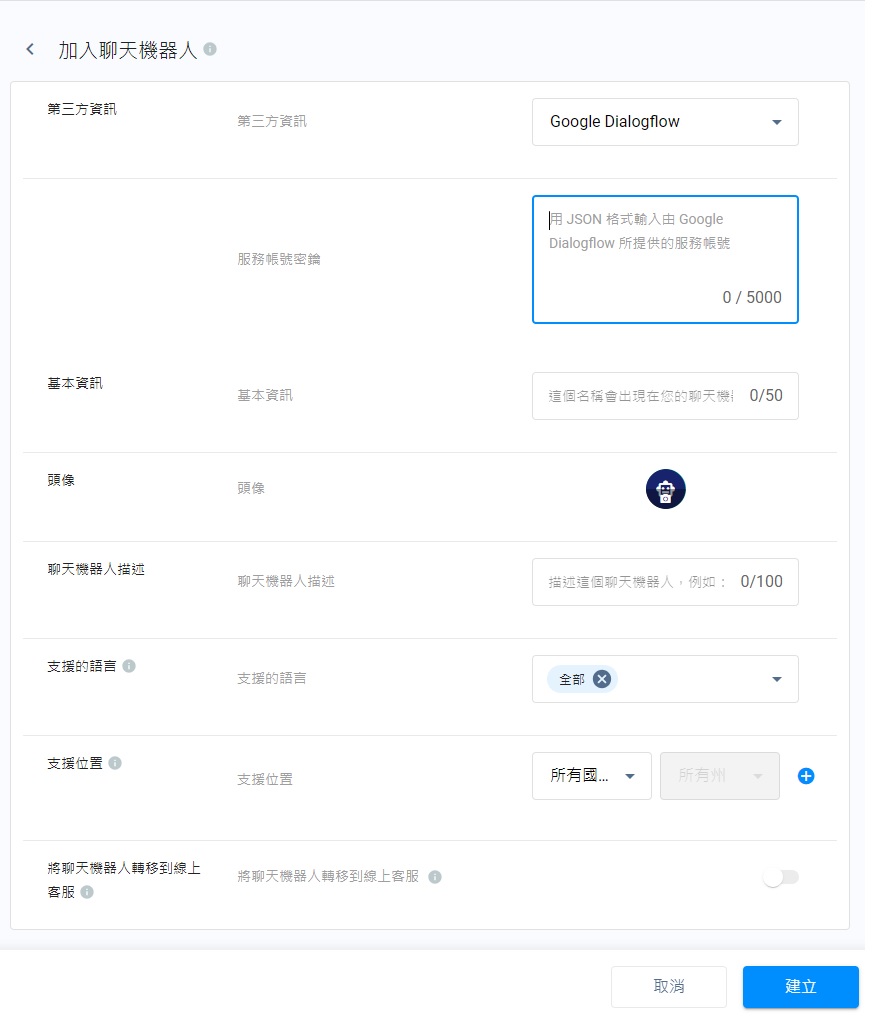The height and width of the screenshot is (1022, 876).
Task: Click info icon after 將聊天機器人轉移到線上客服 label
Action: [435, 877]
